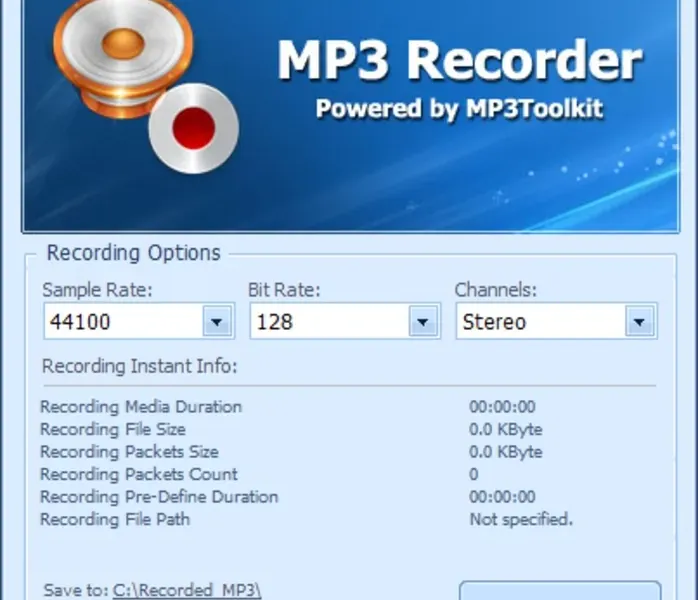Open the C:\Recorded_MP3\ save path link
698x600 pixels.
(187, 590)
